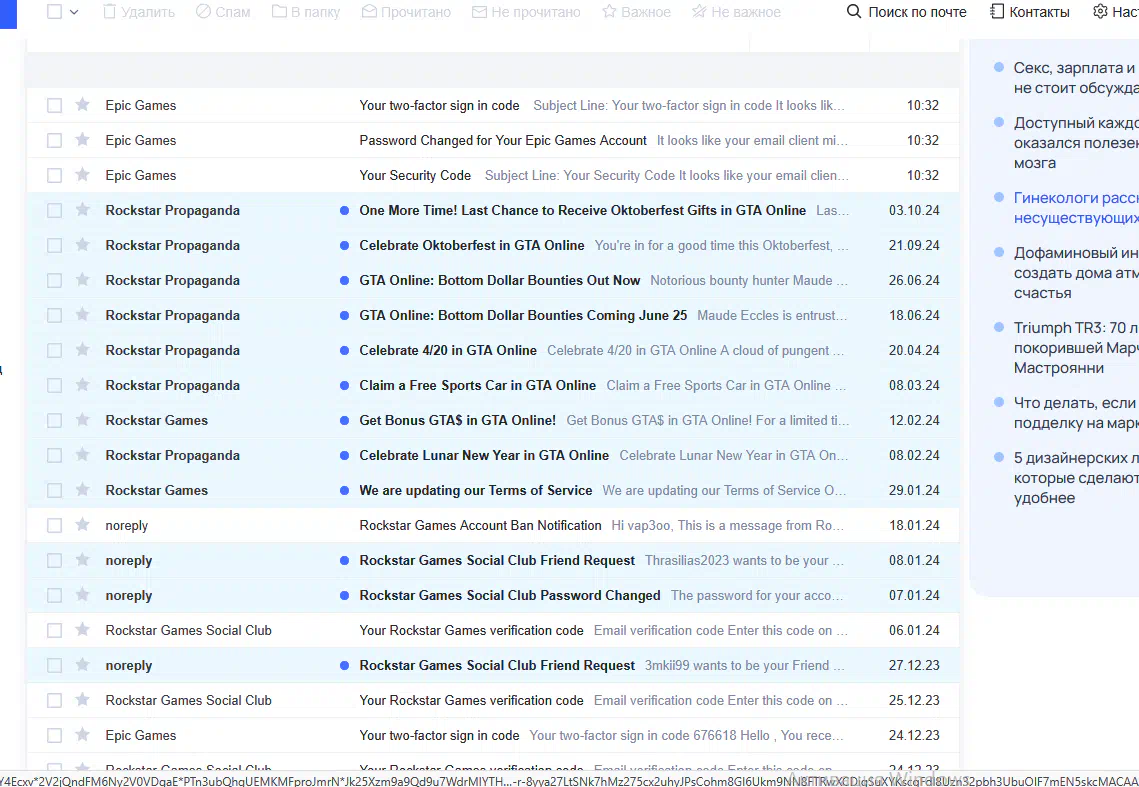This screenshot has height=787, width=1139.
Task: Open '5 дизайнерских' news headline
Action: click(x=1076, y=477)
